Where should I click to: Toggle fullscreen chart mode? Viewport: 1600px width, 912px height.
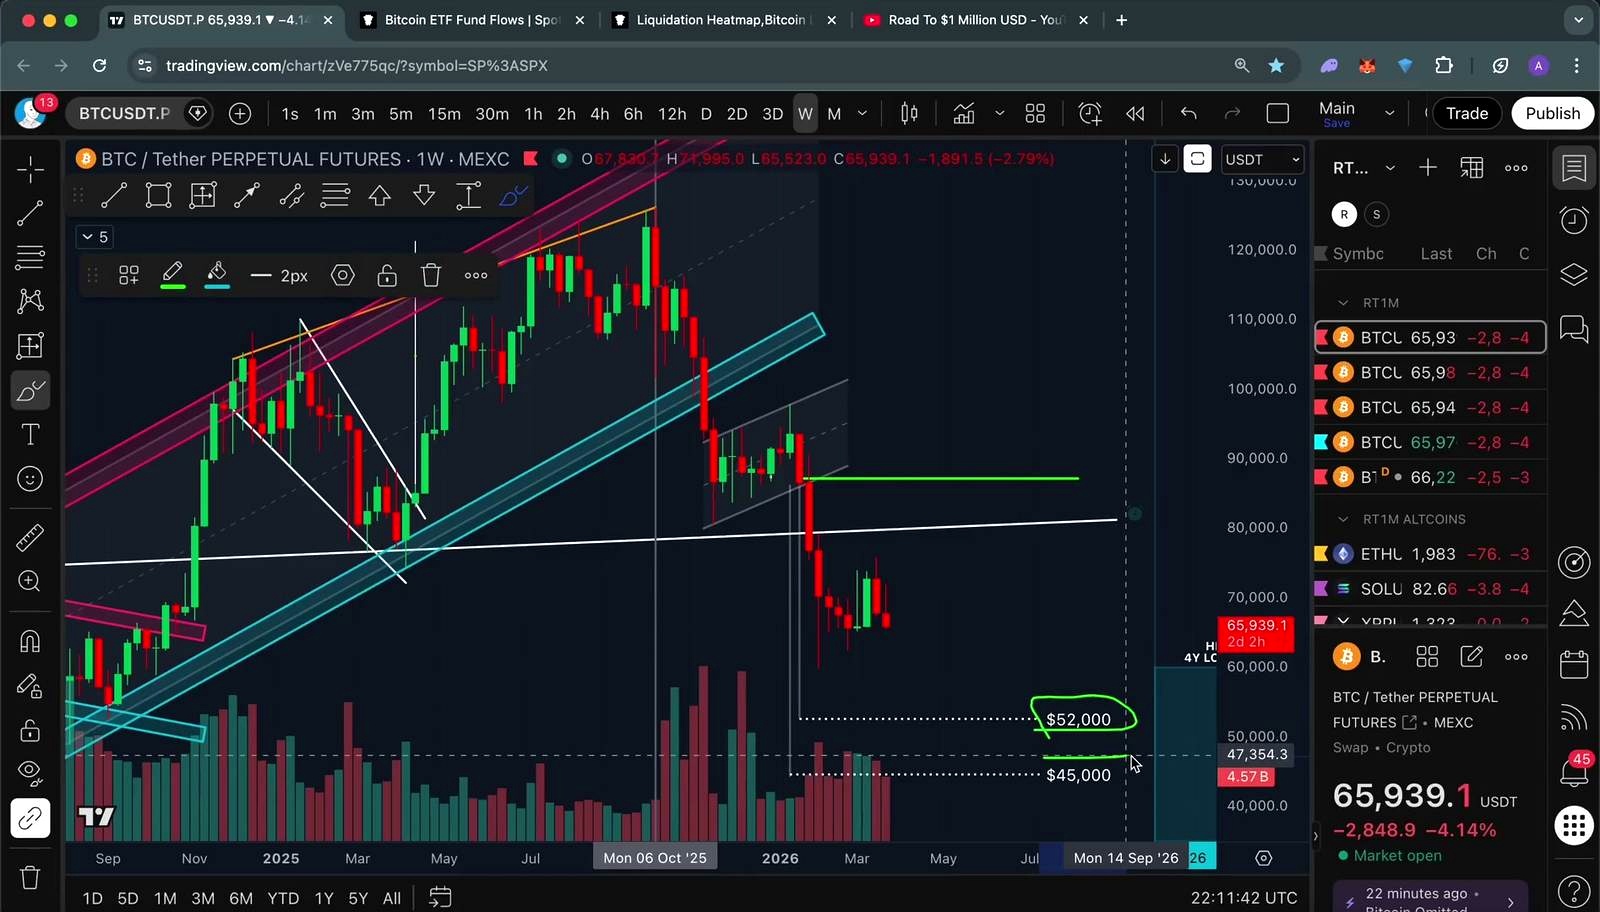(1278, 114)
